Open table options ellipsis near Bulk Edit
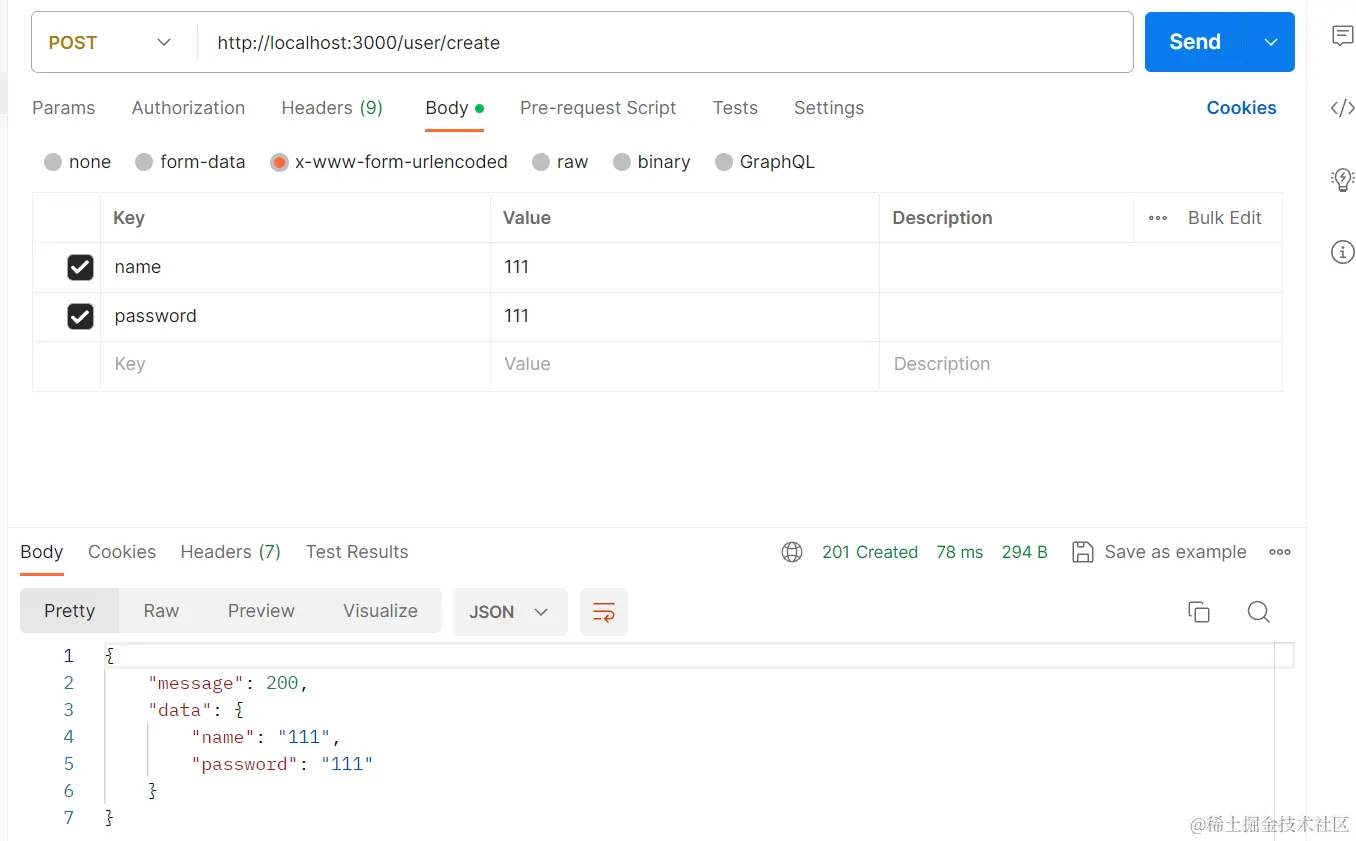The image size is (1356, 841). (1158, 218)
